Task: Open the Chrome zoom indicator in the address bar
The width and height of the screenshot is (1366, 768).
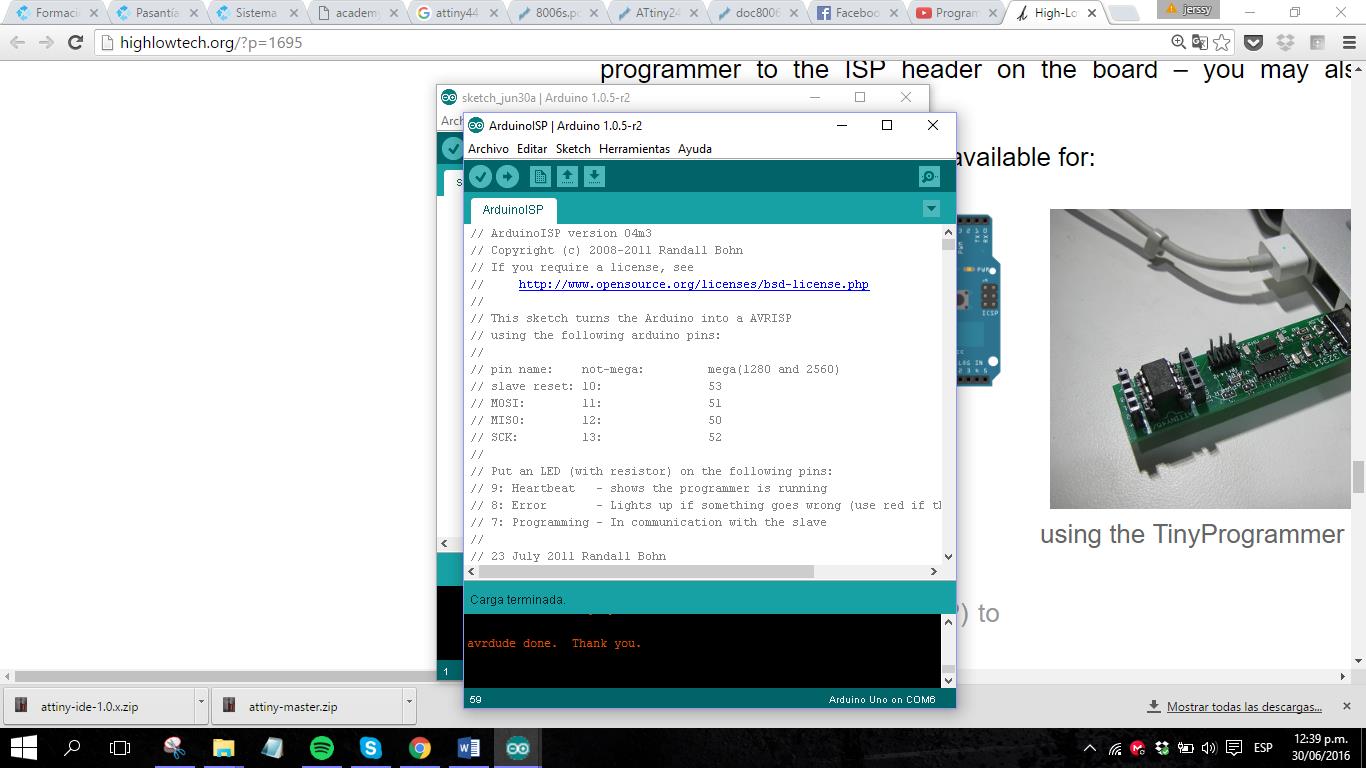Action: click(1179, 42)
